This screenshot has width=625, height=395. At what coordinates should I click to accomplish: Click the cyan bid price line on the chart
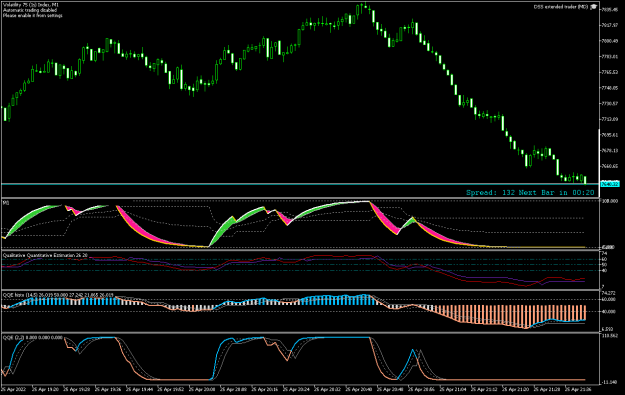click(300, 184)
